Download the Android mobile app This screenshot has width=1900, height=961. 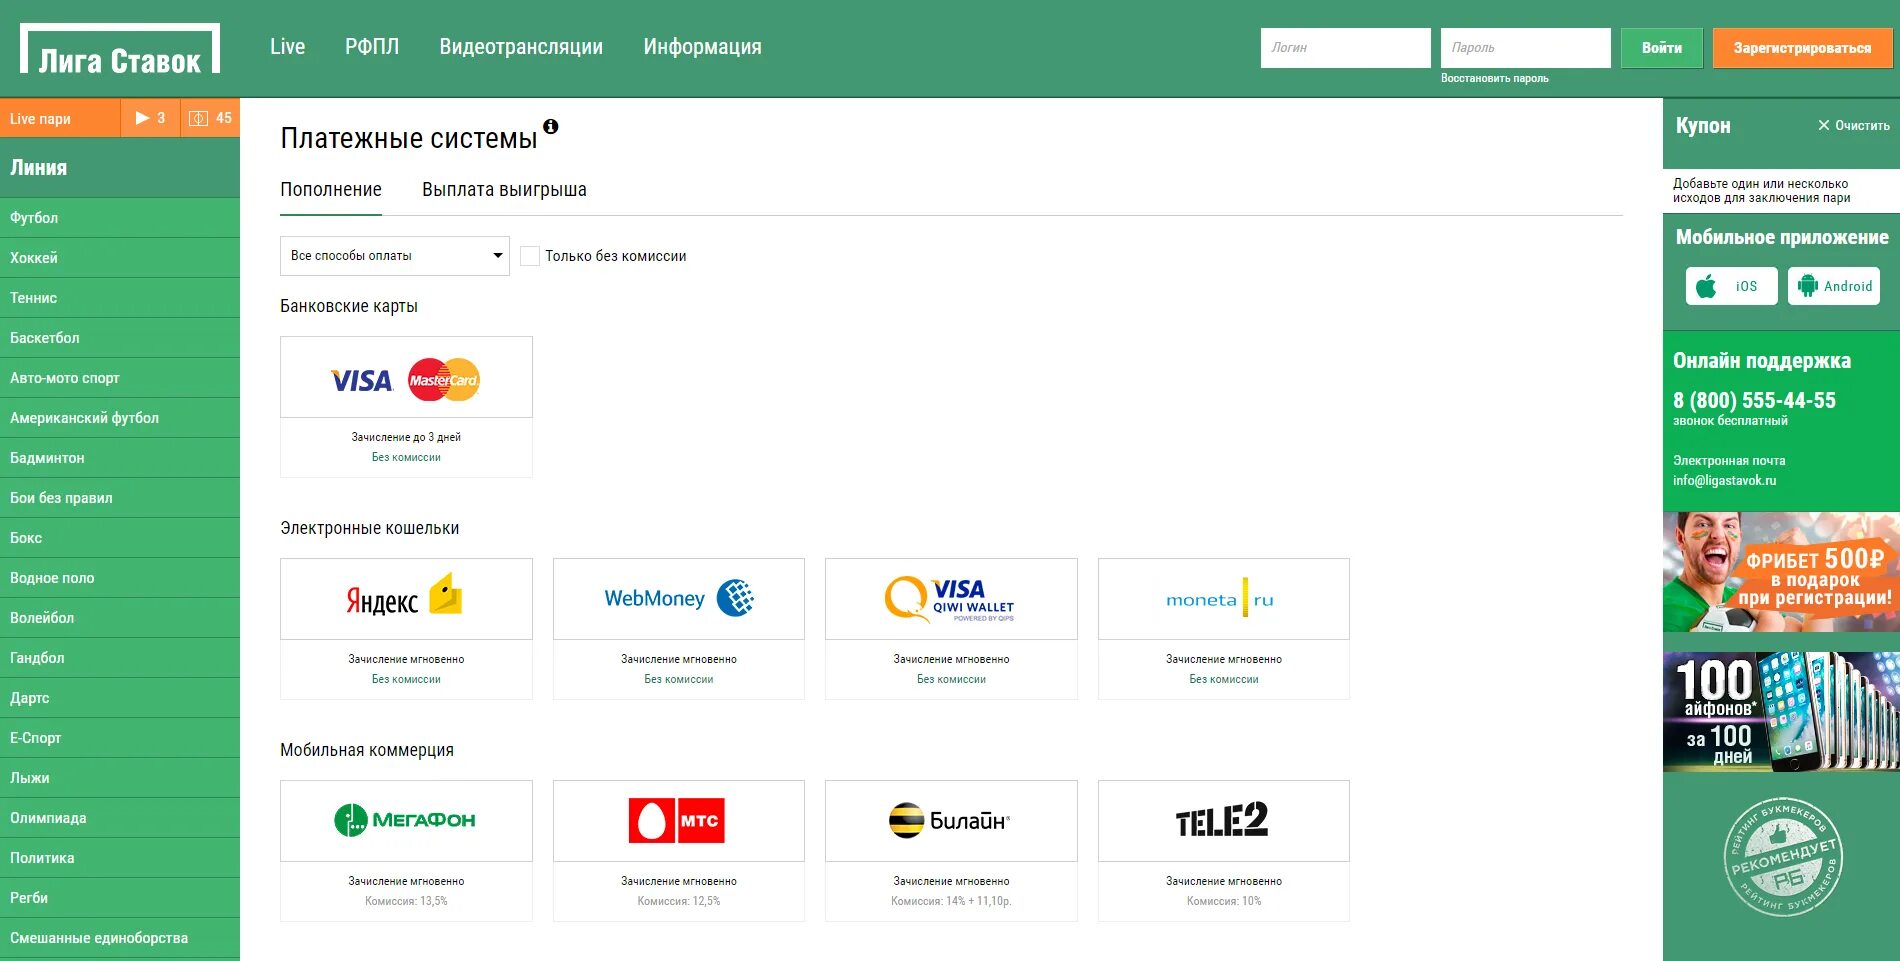(1834, 286)
